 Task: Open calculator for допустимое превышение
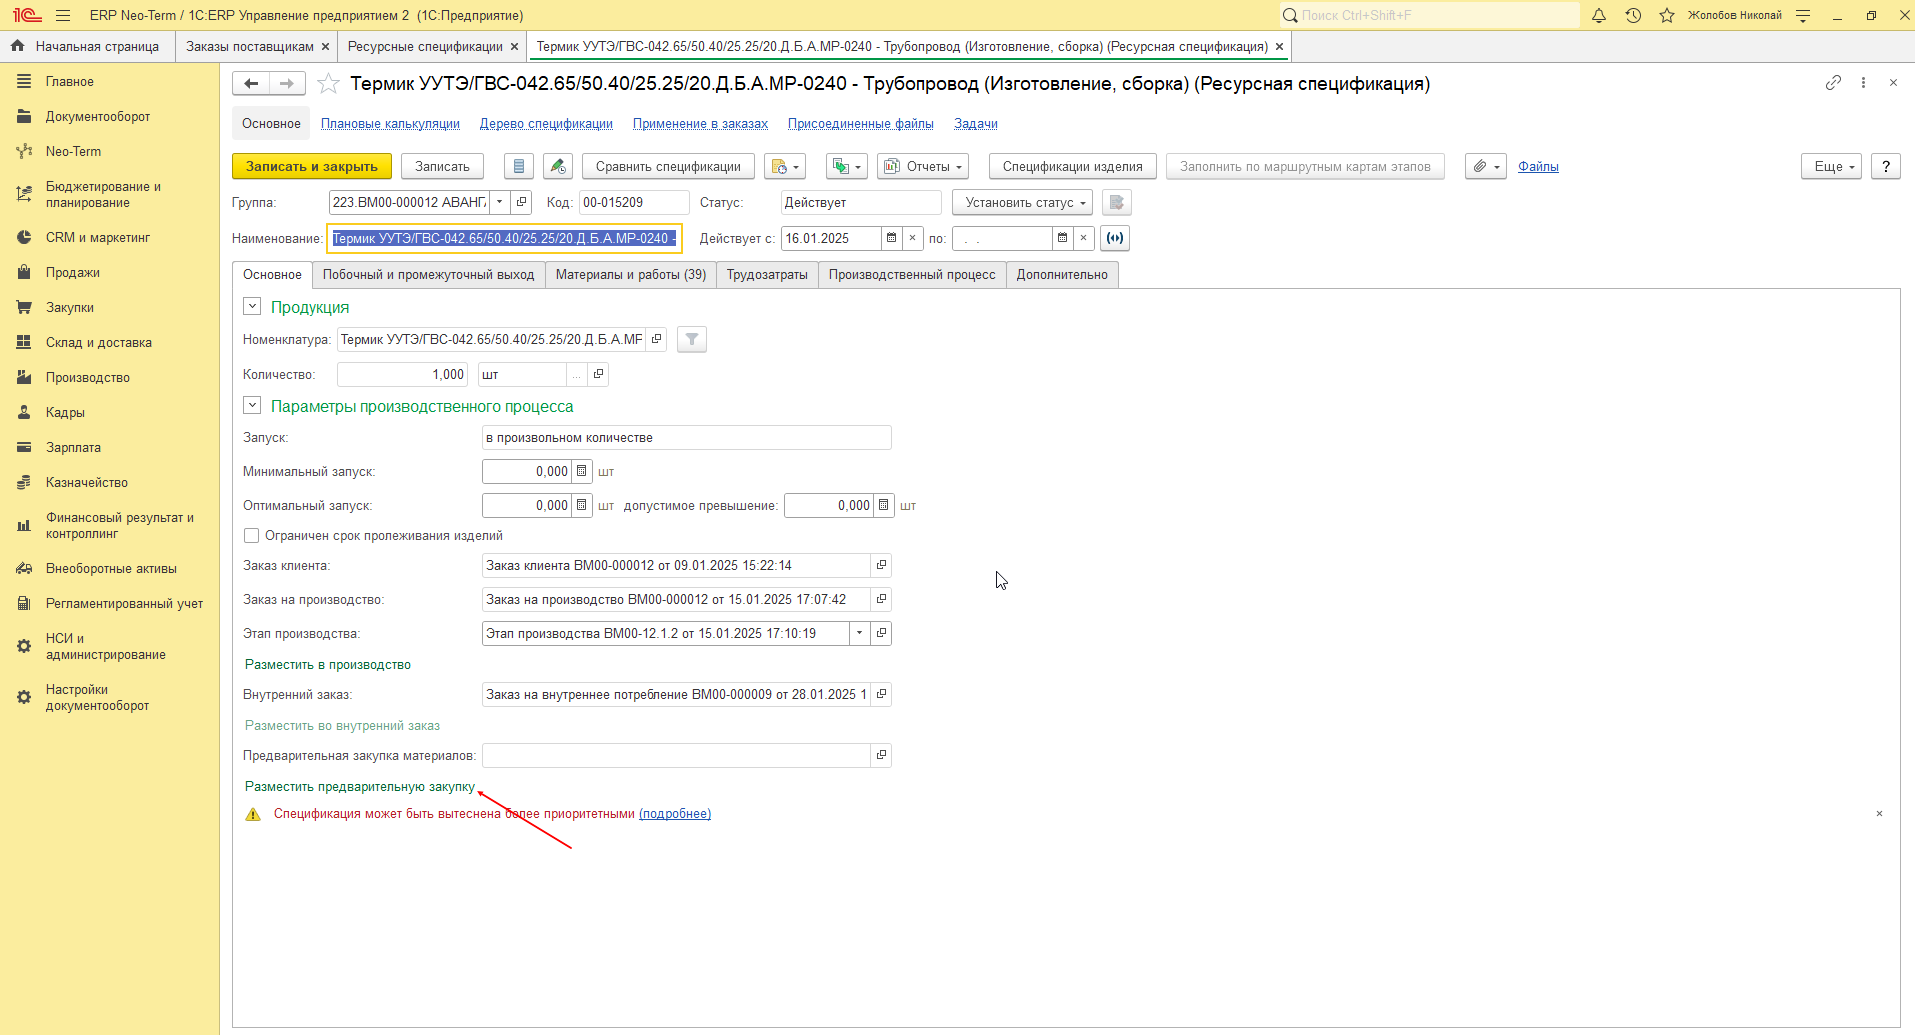[x=884, y=506]
